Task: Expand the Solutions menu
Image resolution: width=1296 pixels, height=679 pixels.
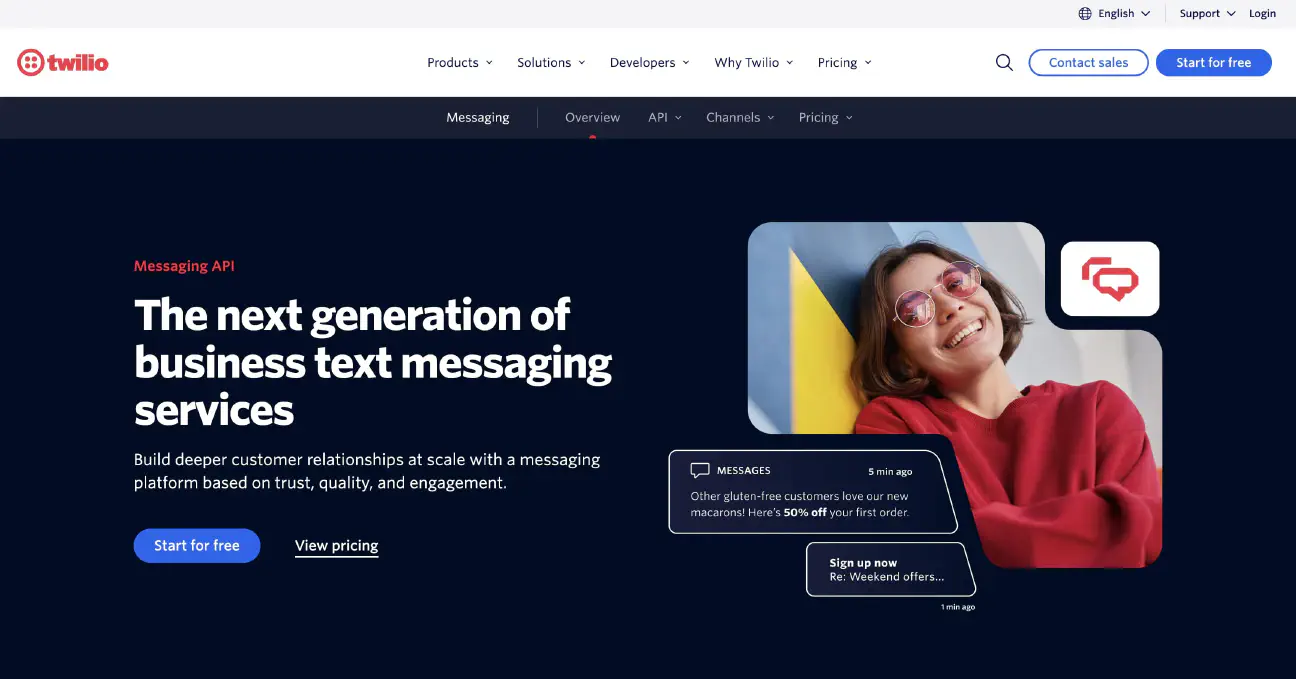Action: (x=551, y=62)
